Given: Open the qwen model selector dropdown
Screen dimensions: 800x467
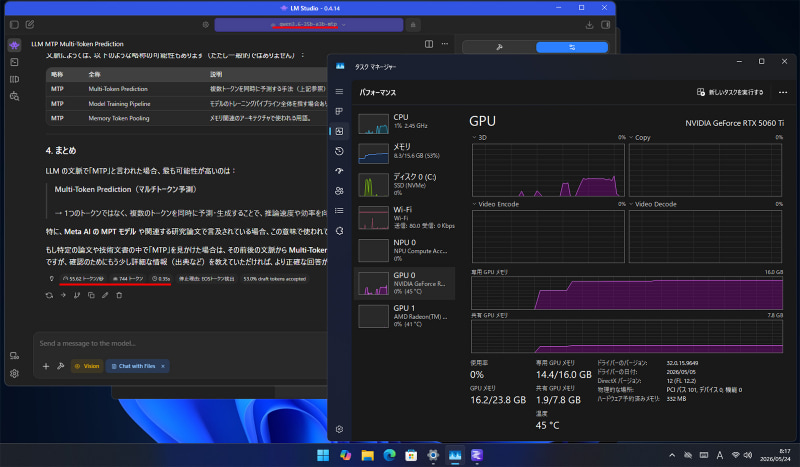Looking at the screenshot, I should click(309, 24).
